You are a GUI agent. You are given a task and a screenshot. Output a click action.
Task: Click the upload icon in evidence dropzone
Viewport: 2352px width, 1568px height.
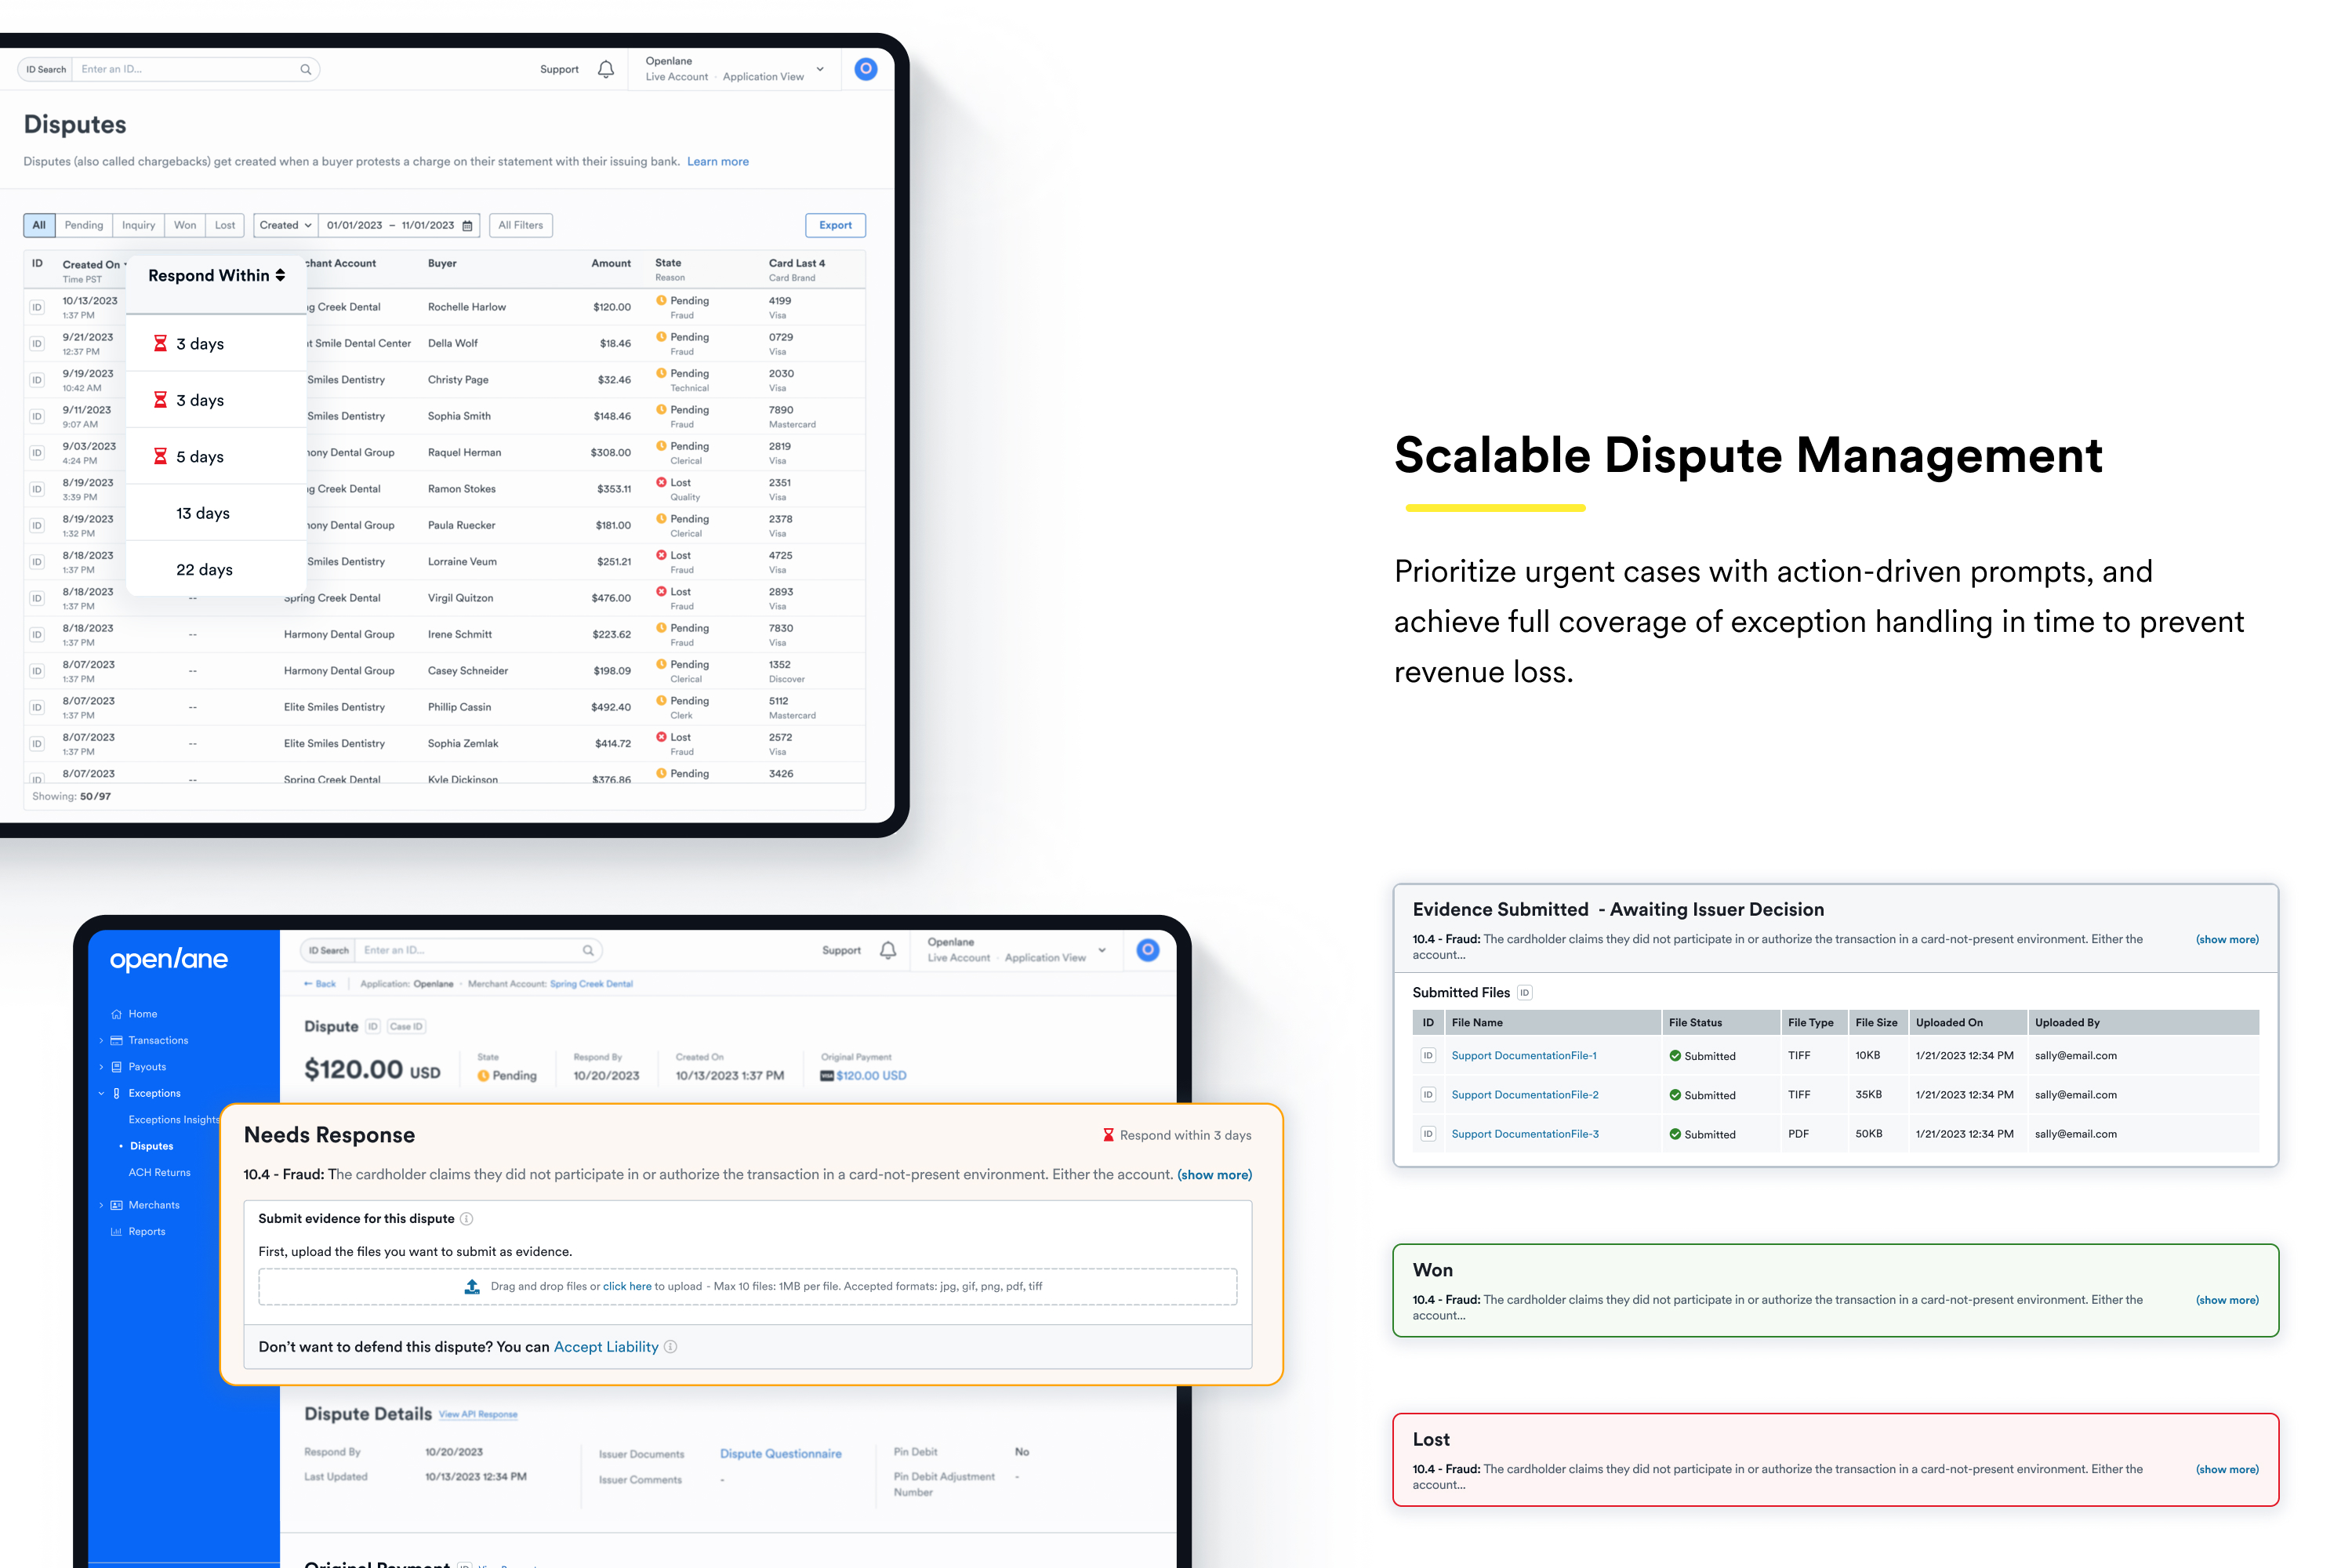[472, 1287]
